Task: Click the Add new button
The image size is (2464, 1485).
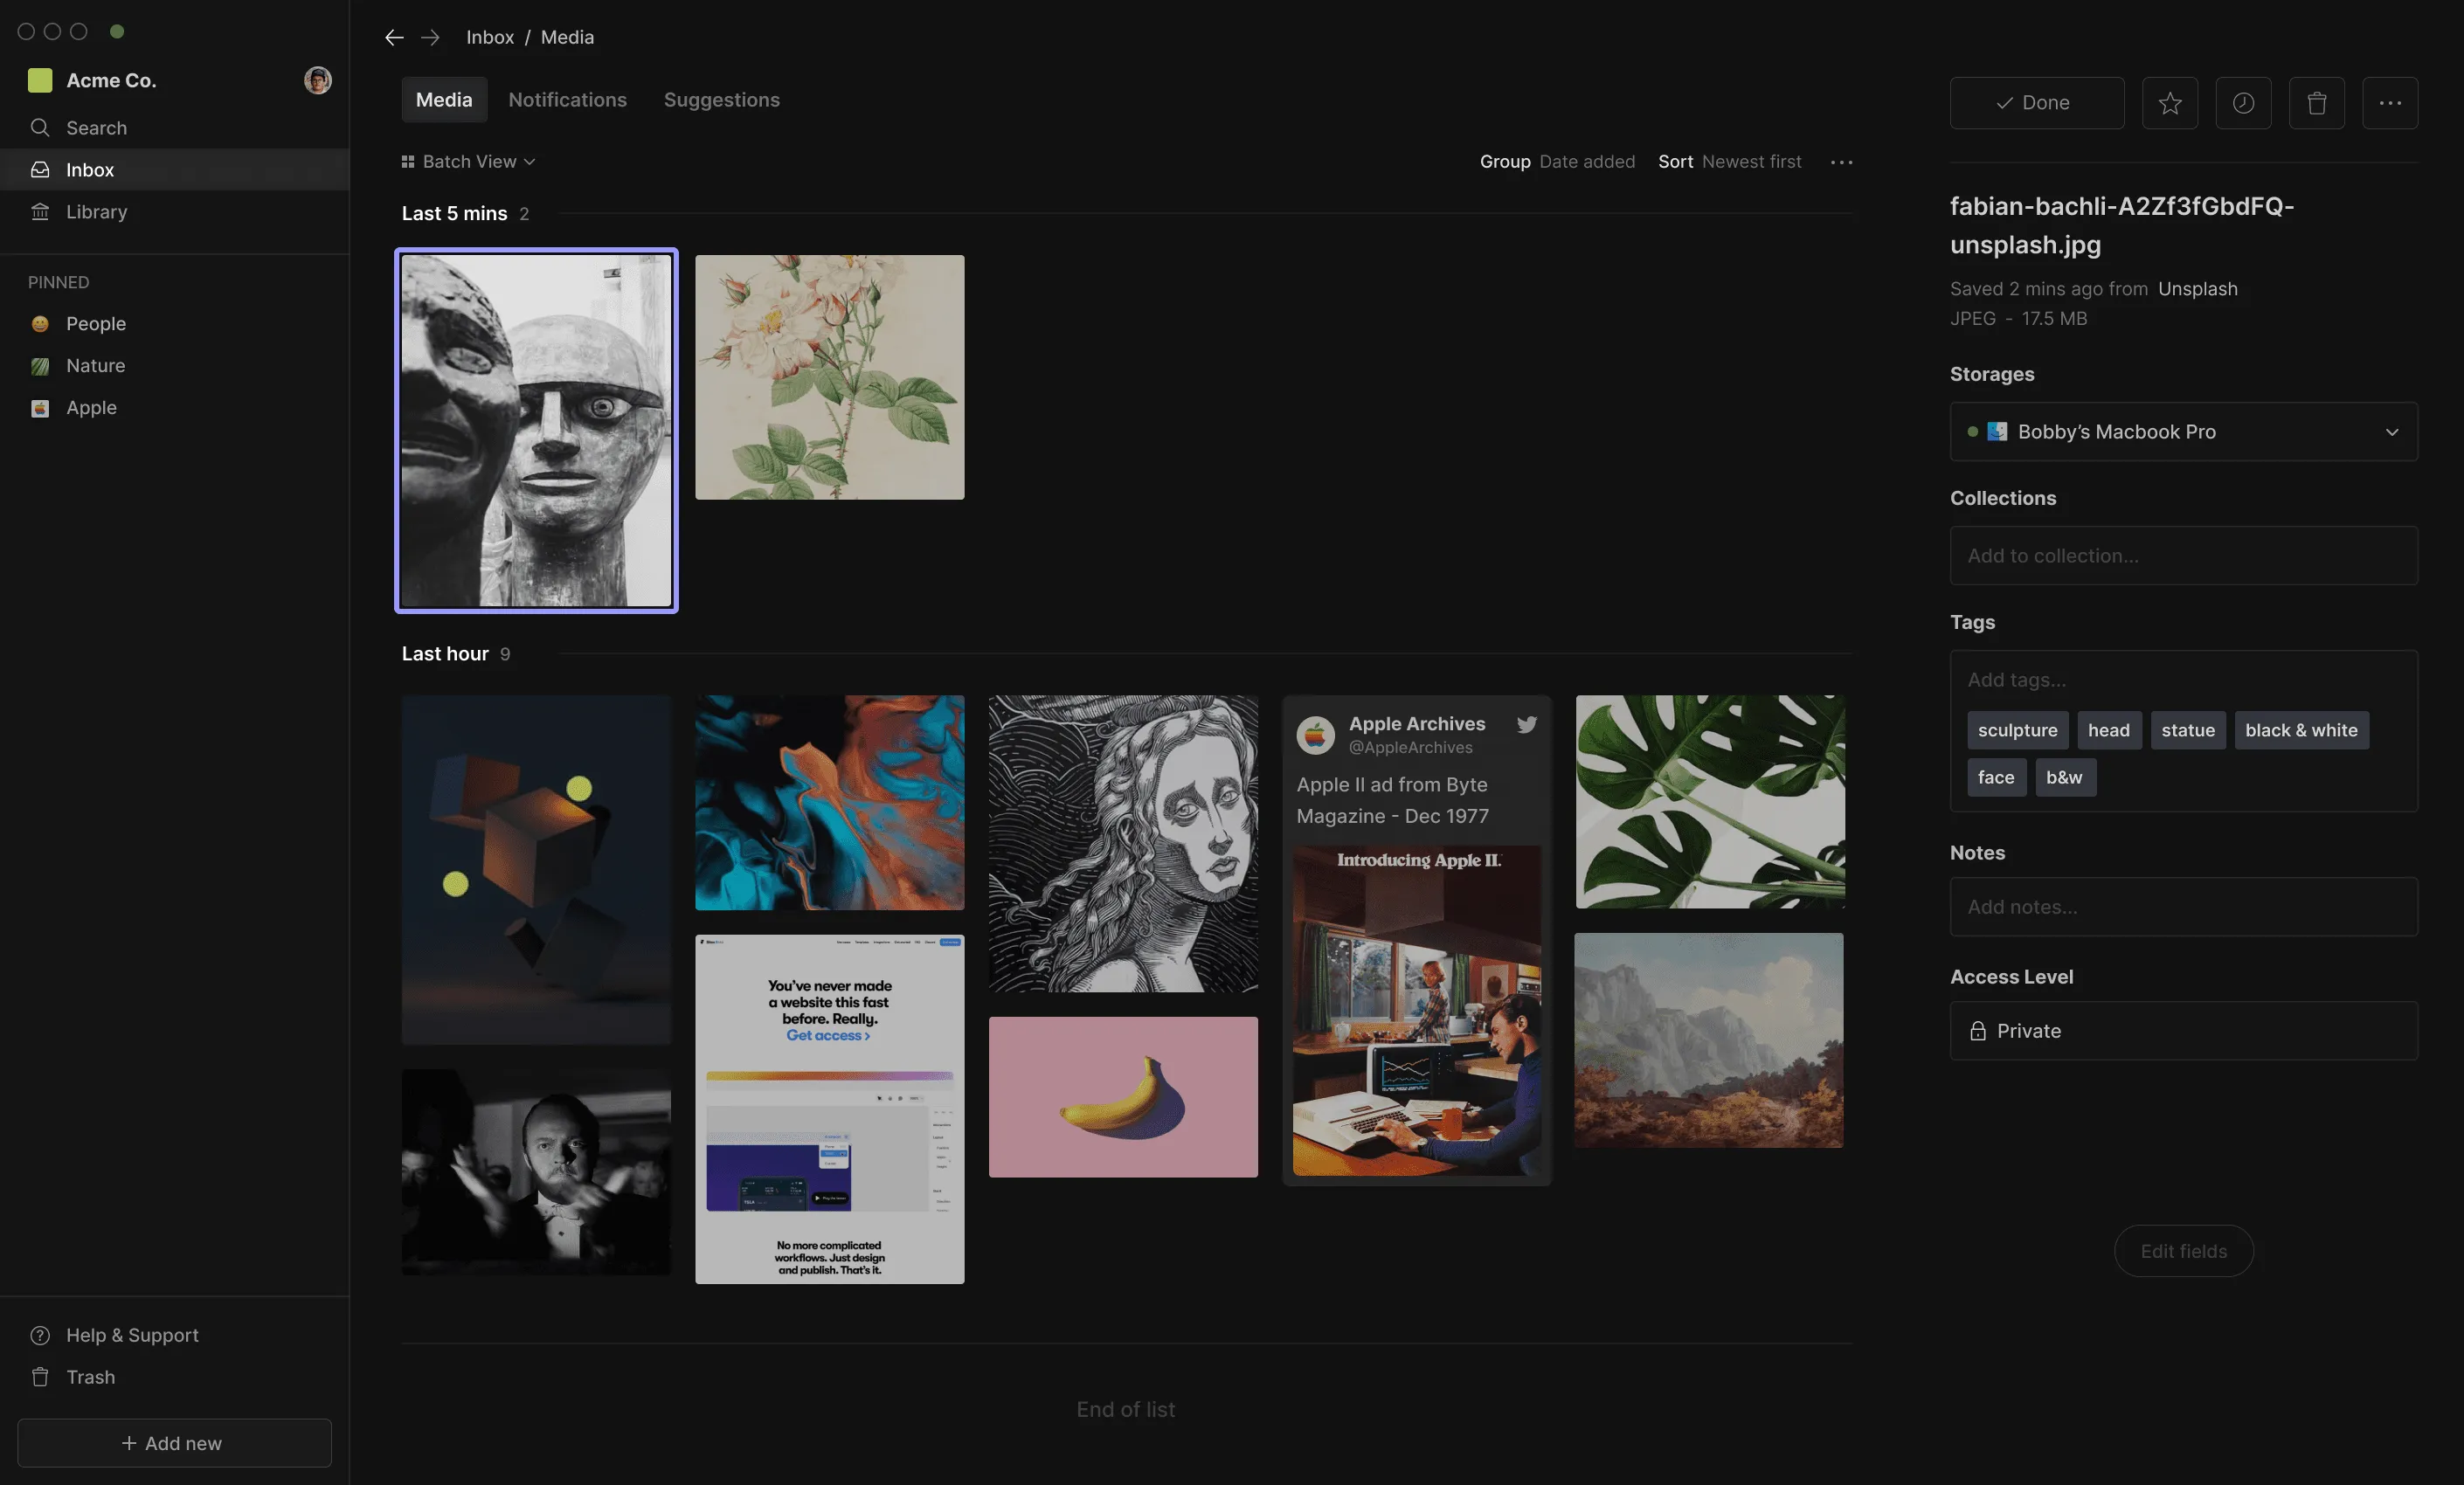Action: (175, 1443)
